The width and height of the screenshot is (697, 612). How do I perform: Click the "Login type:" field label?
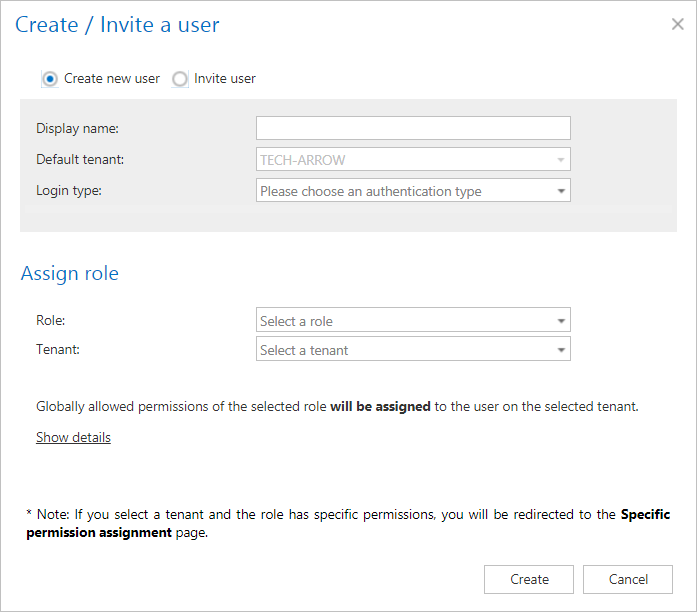(69, 190)
